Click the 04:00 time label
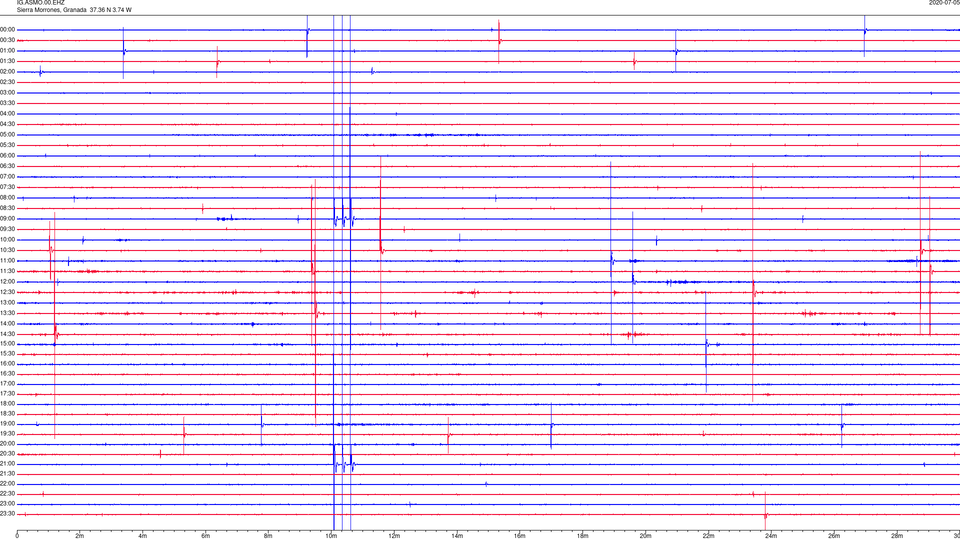 coord(8,113)
